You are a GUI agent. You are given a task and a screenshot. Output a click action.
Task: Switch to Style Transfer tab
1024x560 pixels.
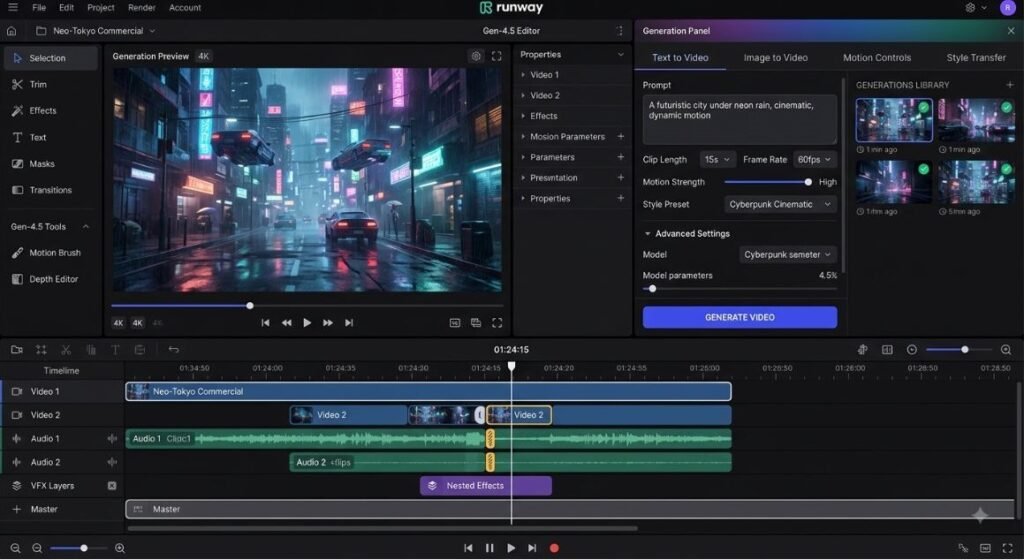pyautogui.click(x=976, y=57)
